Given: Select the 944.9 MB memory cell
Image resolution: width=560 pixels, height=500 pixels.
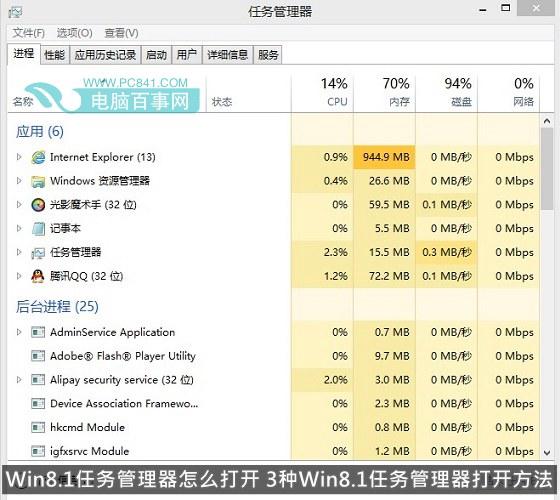Looking at the screenshot, I should coord(385,157).
